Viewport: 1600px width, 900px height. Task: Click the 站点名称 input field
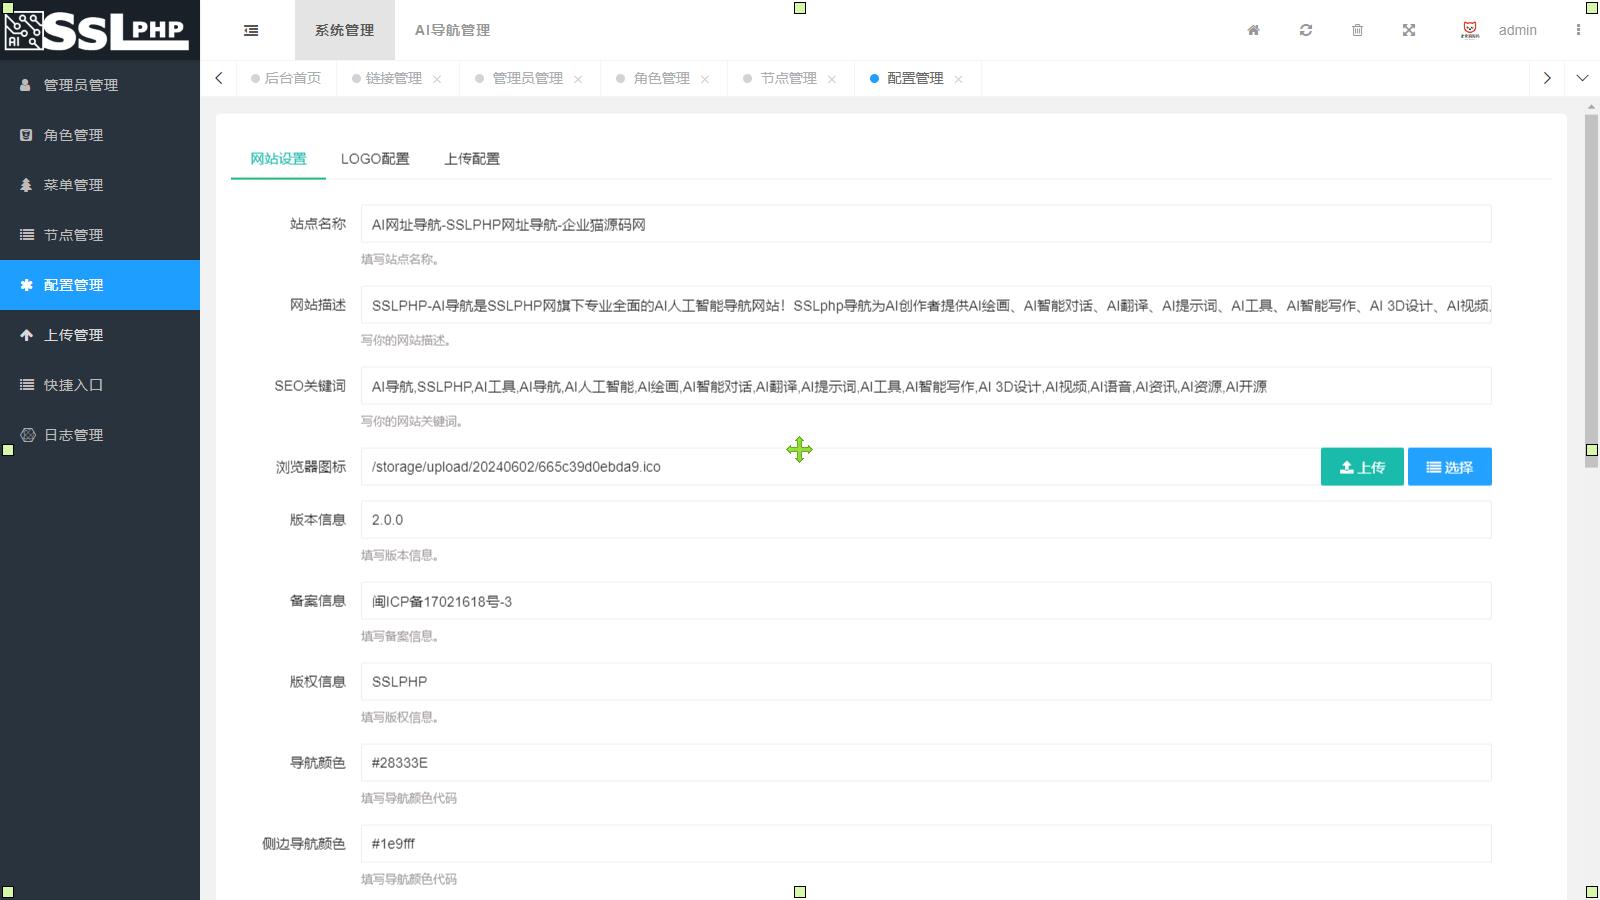click(x=926, y=224)
